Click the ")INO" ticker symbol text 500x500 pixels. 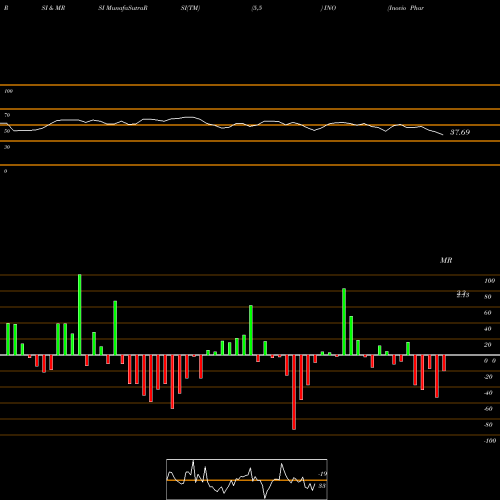328,8
